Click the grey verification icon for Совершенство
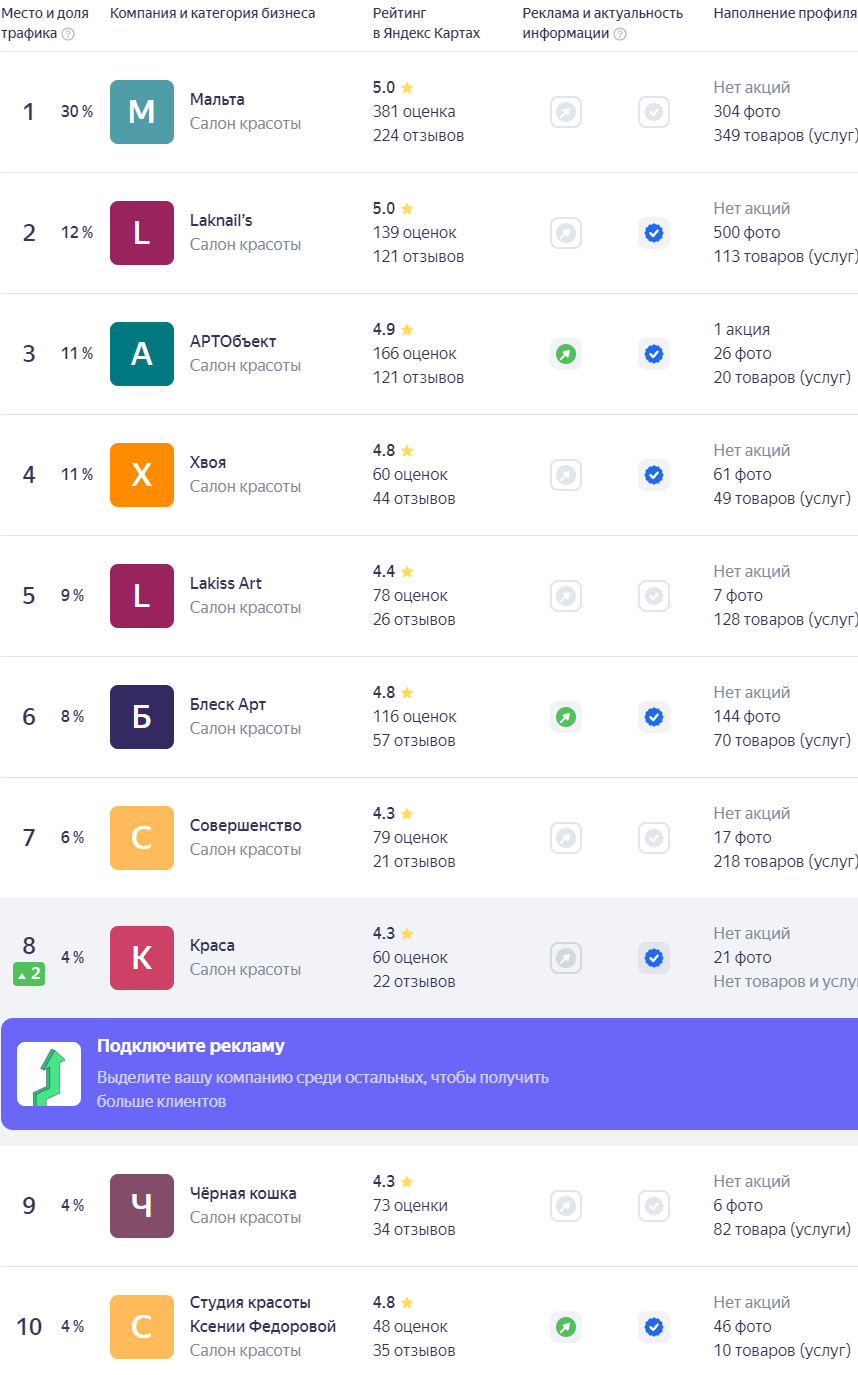 (x=654, y=838)
